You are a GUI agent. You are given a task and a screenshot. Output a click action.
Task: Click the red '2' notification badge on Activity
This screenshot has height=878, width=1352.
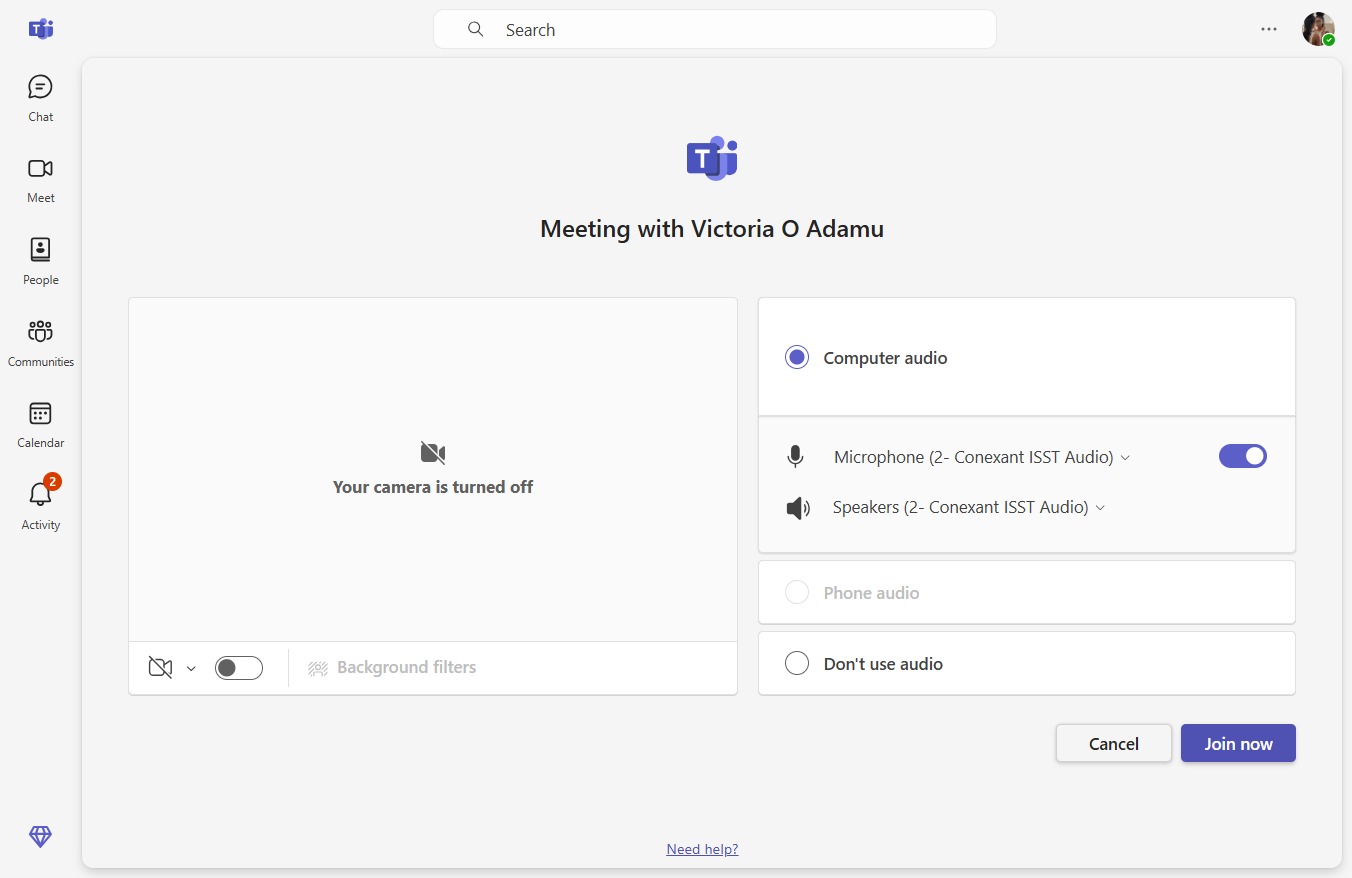(53, 481)
